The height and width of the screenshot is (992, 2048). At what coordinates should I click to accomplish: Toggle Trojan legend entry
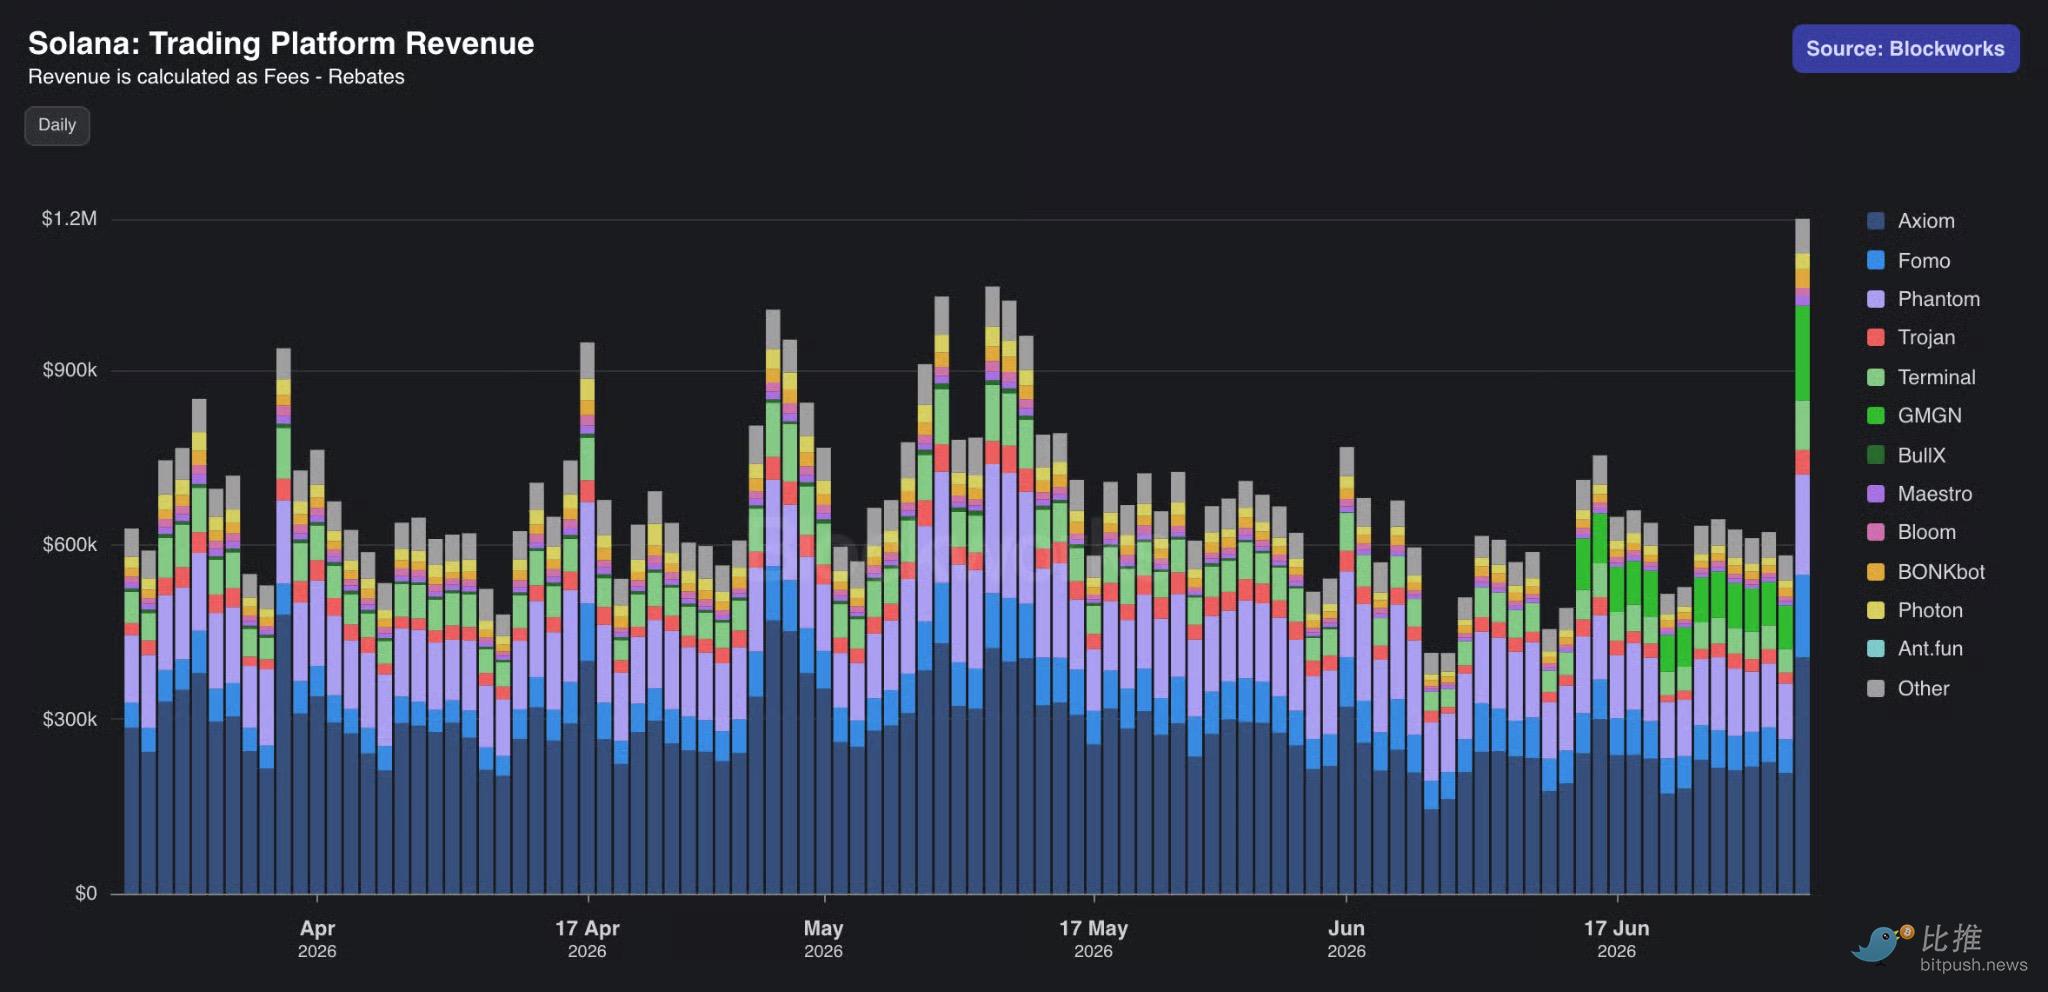[1911, 337]
